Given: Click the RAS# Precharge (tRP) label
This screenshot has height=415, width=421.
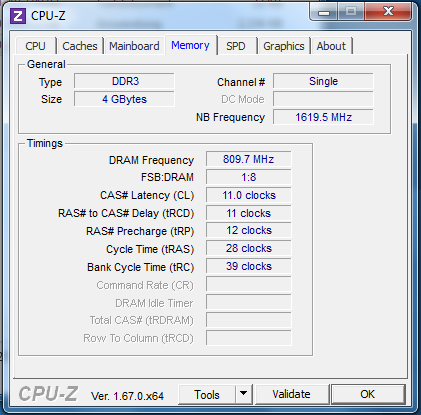Looking at the screenshot, I should point(140,231).
